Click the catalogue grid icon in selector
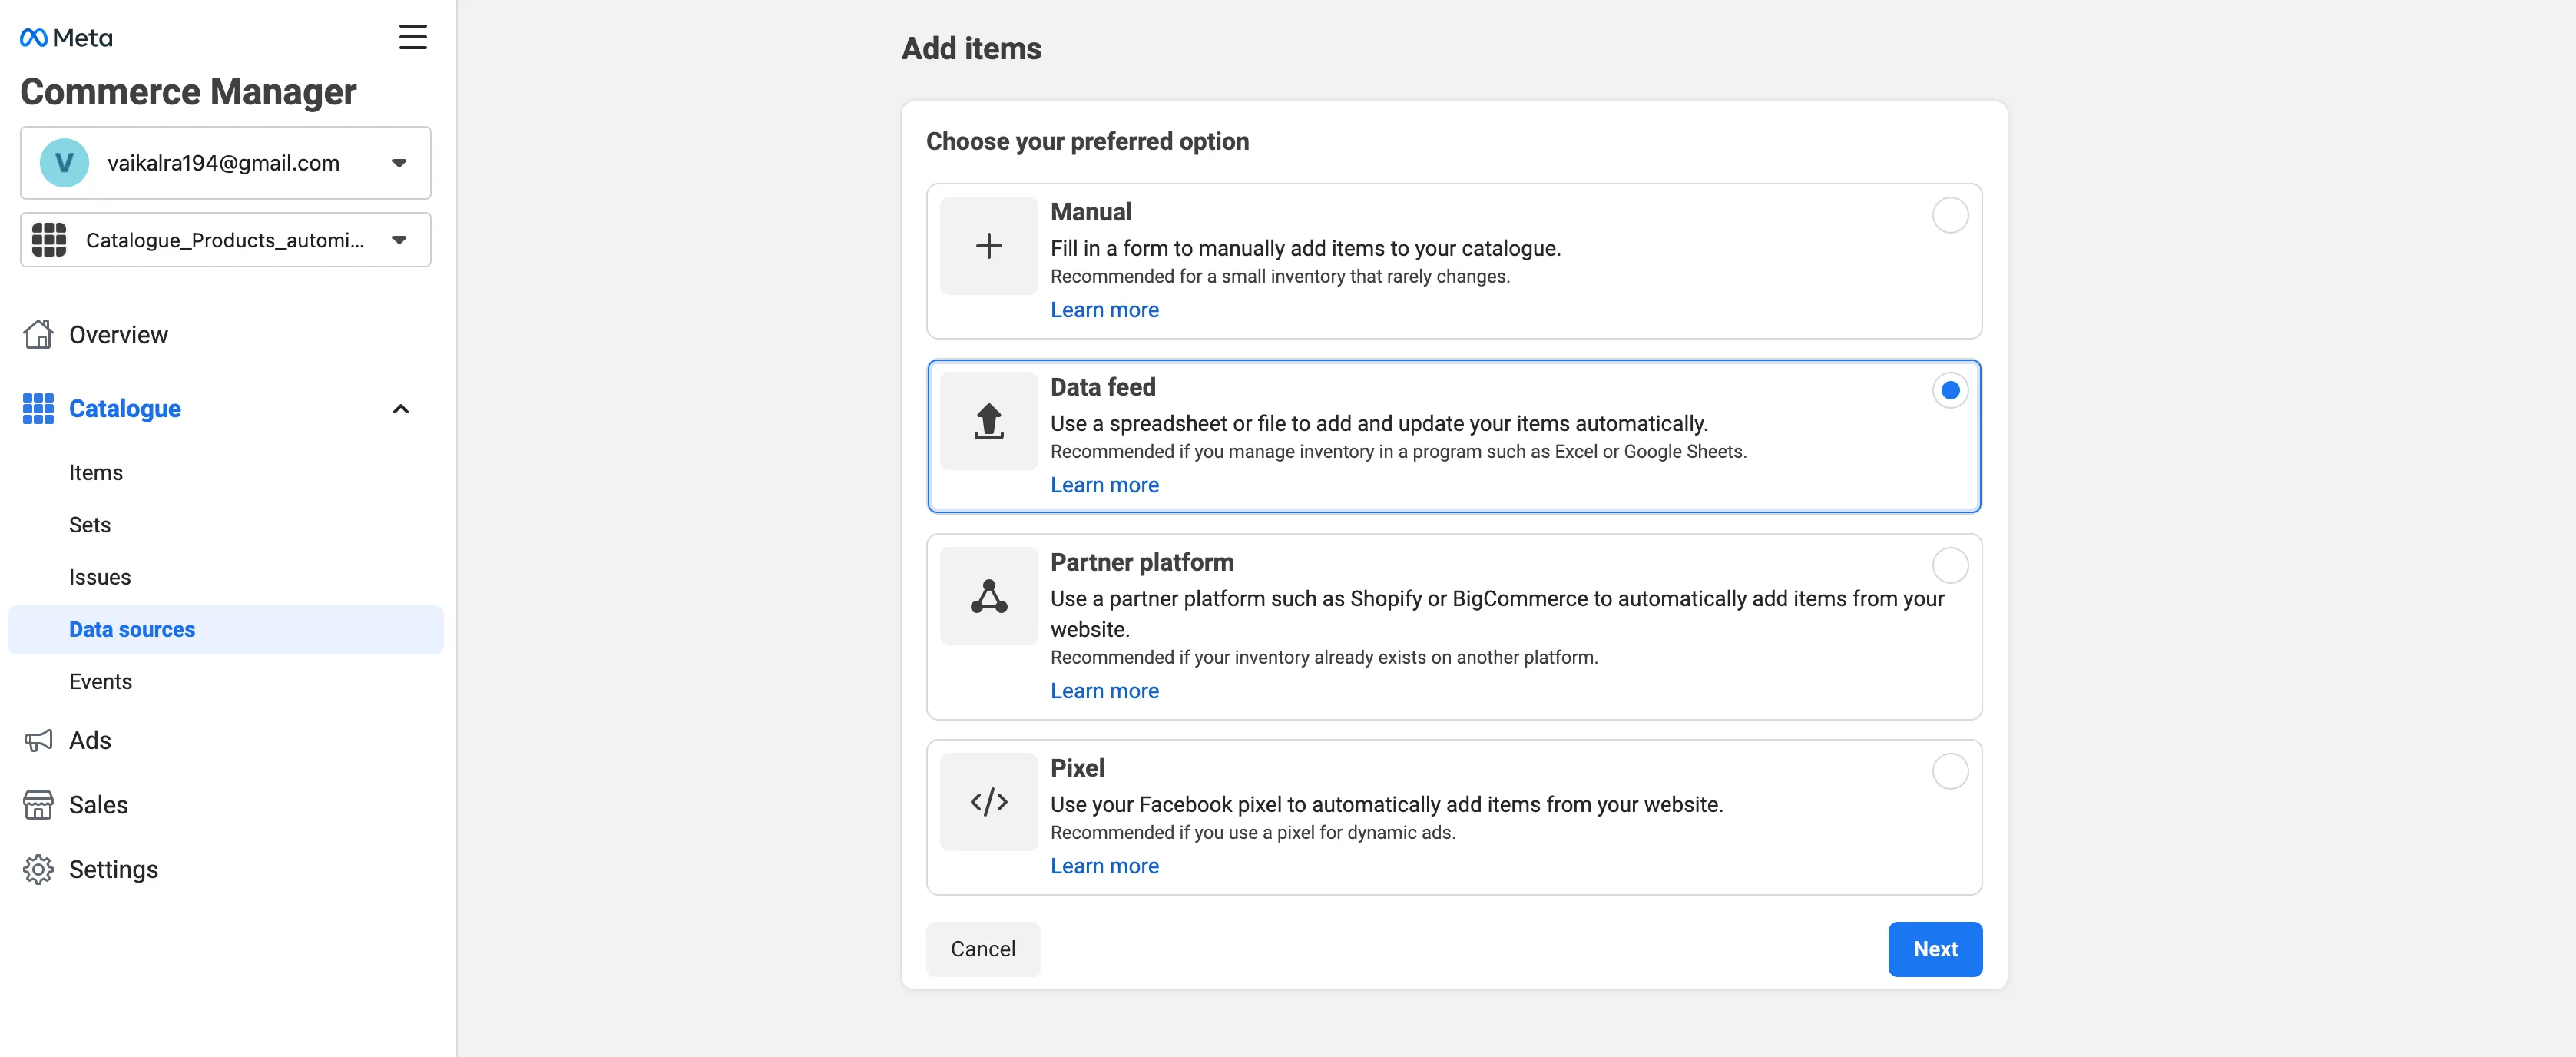 (49, 240)
